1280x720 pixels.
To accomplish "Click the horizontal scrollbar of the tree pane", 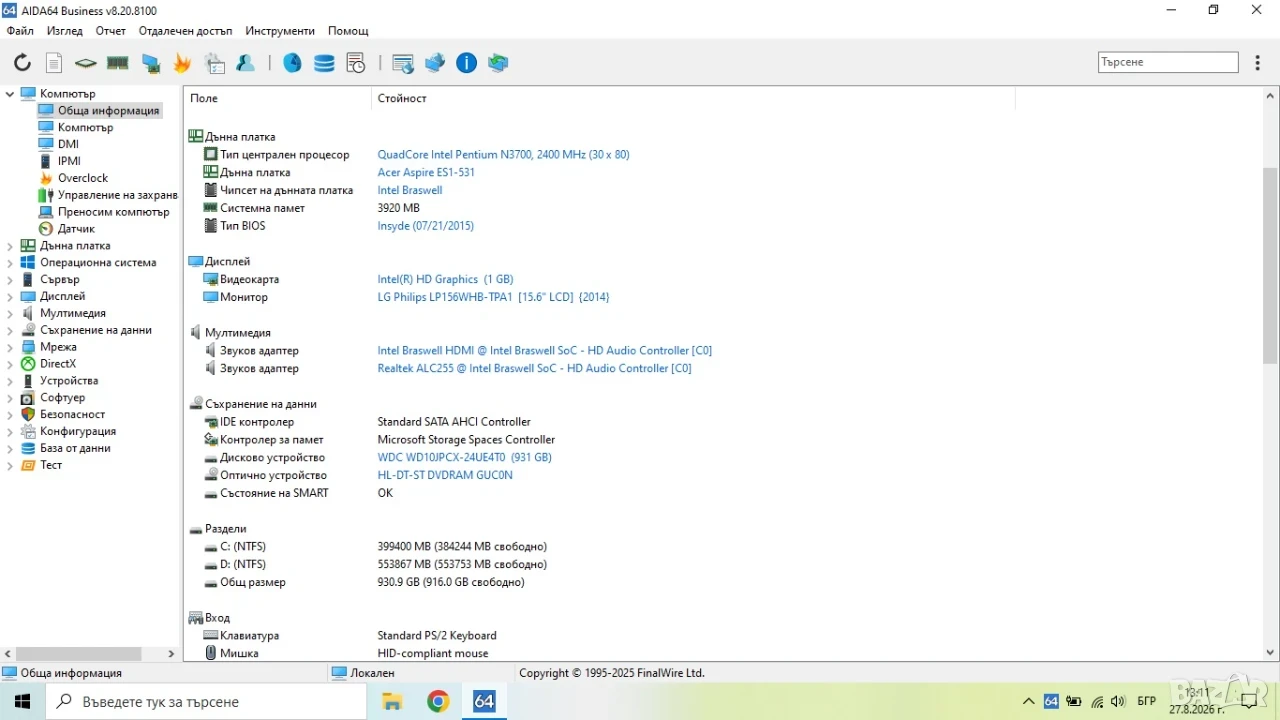I will [x=81, y=653].
